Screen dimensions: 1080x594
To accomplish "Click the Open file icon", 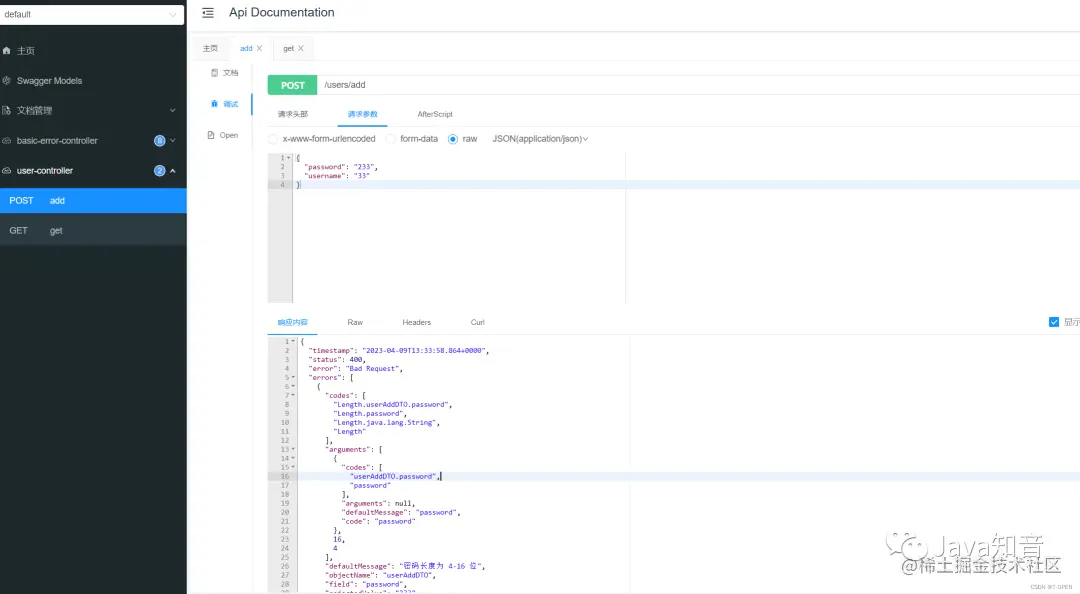I will coord(211,135).
